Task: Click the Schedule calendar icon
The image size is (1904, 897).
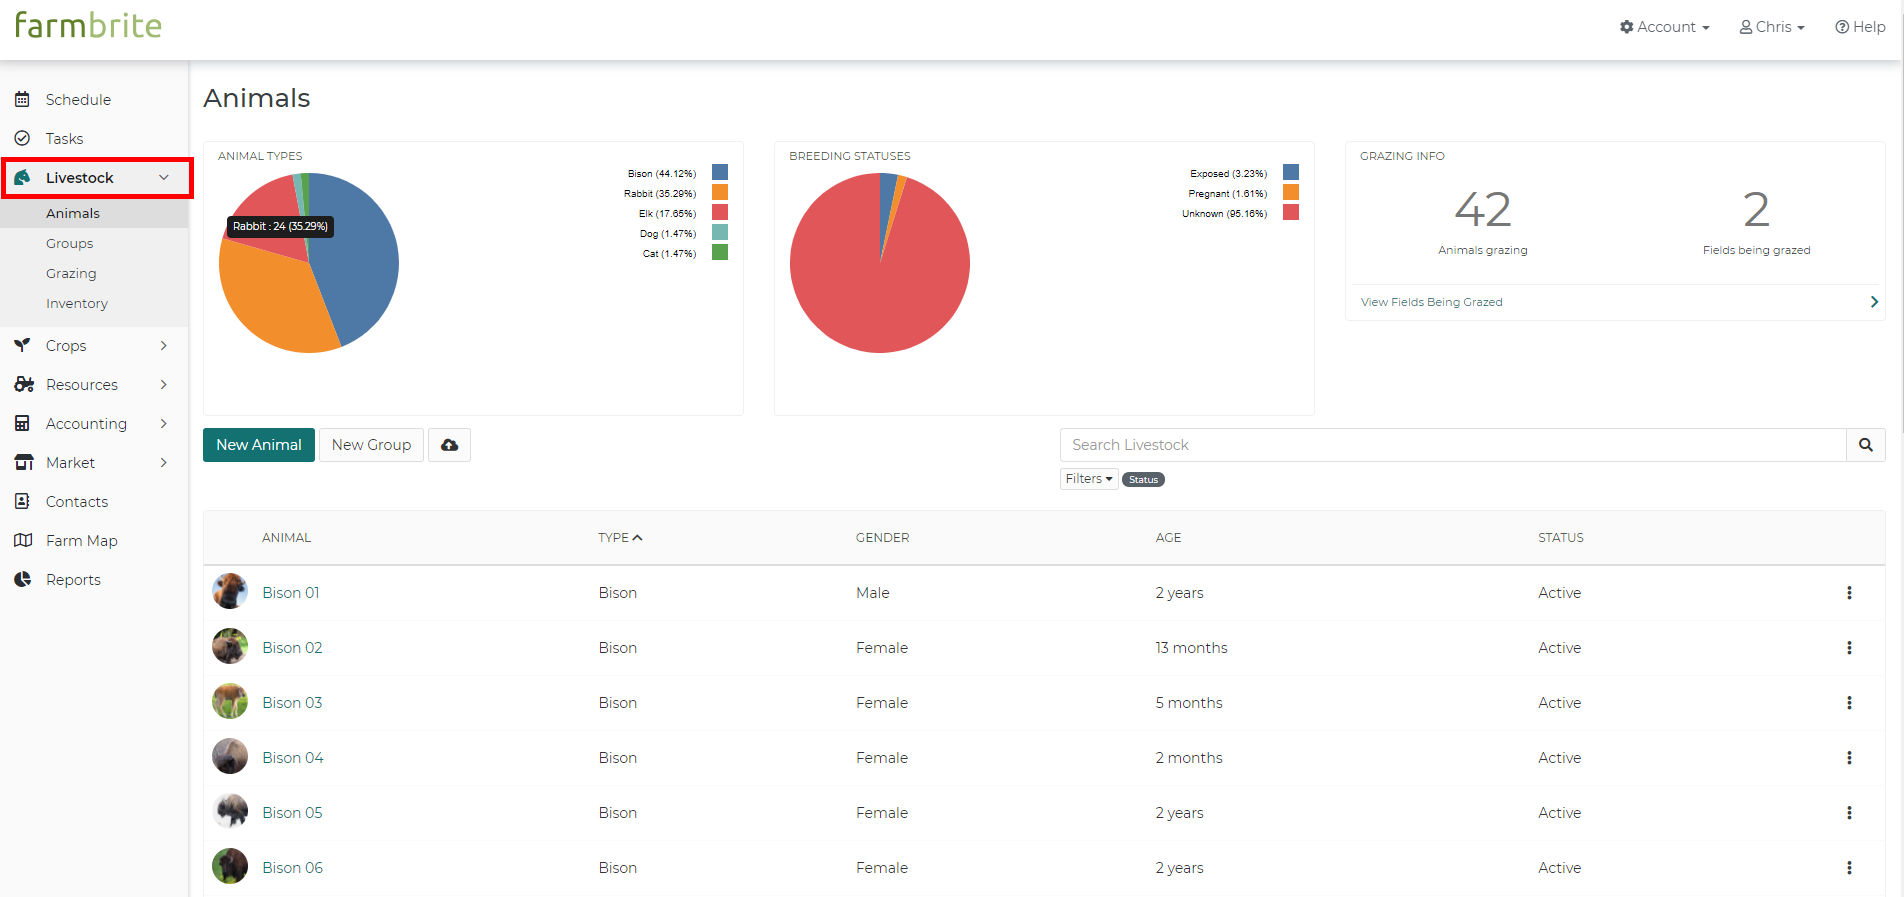Action: 22,99
